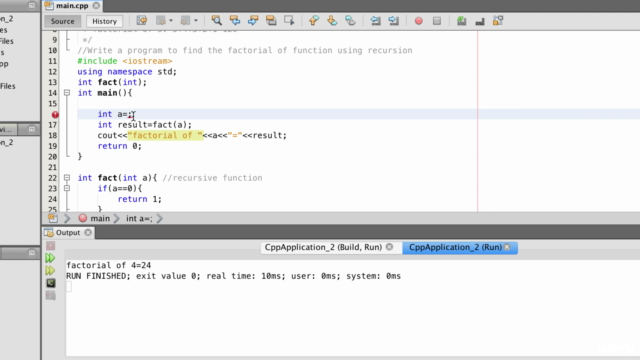The width and height of the screenshot is (640, 360).
Task: Click the RUN FINISHED output line
Action: 233,276
